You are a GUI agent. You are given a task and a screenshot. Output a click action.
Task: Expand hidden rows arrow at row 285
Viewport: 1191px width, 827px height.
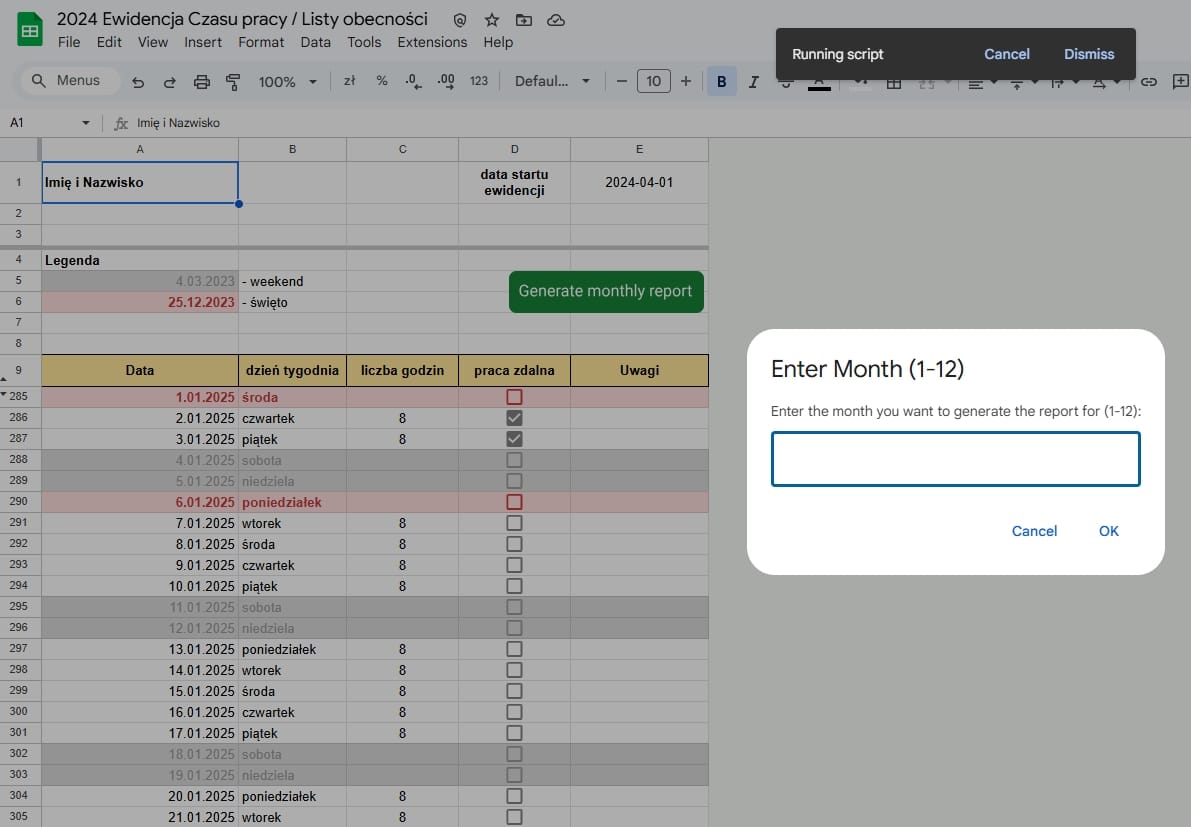click(5, 394)
